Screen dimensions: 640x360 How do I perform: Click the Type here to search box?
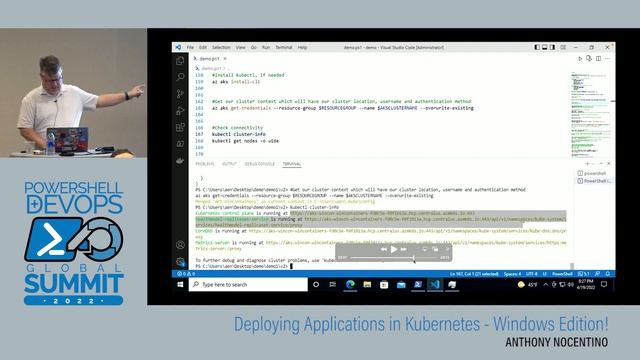[248, 284]
